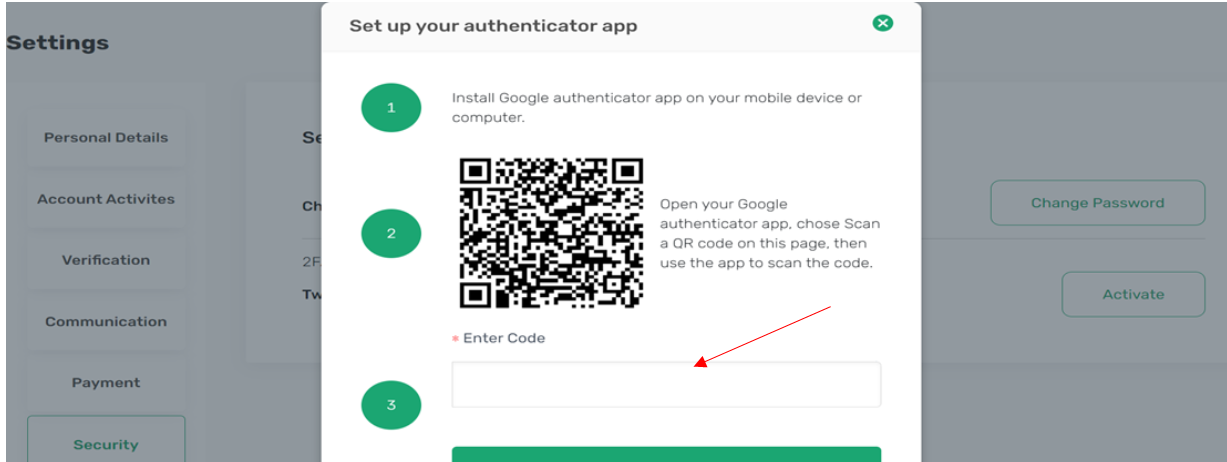
Task: Switch to the Verification tab
Action: 106,260
